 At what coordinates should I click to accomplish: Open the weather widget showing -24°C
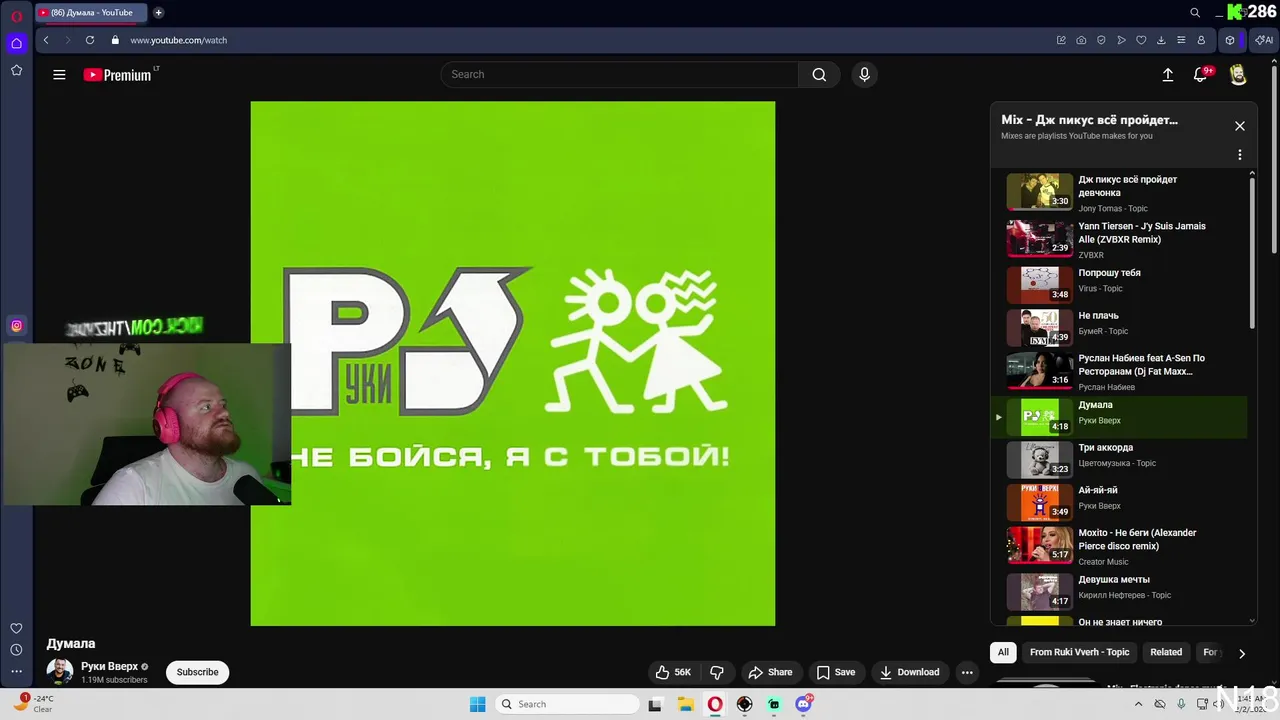(x=34, y=704)
